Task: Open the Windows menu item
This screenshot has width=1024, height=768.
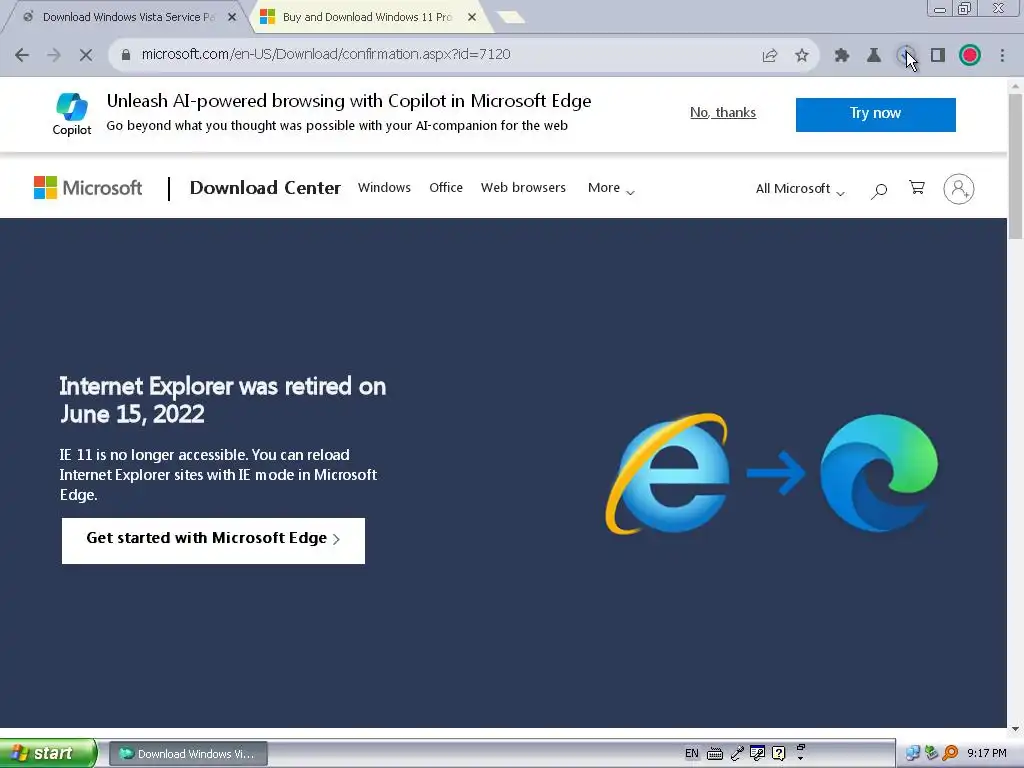Action: click(384, 187)
